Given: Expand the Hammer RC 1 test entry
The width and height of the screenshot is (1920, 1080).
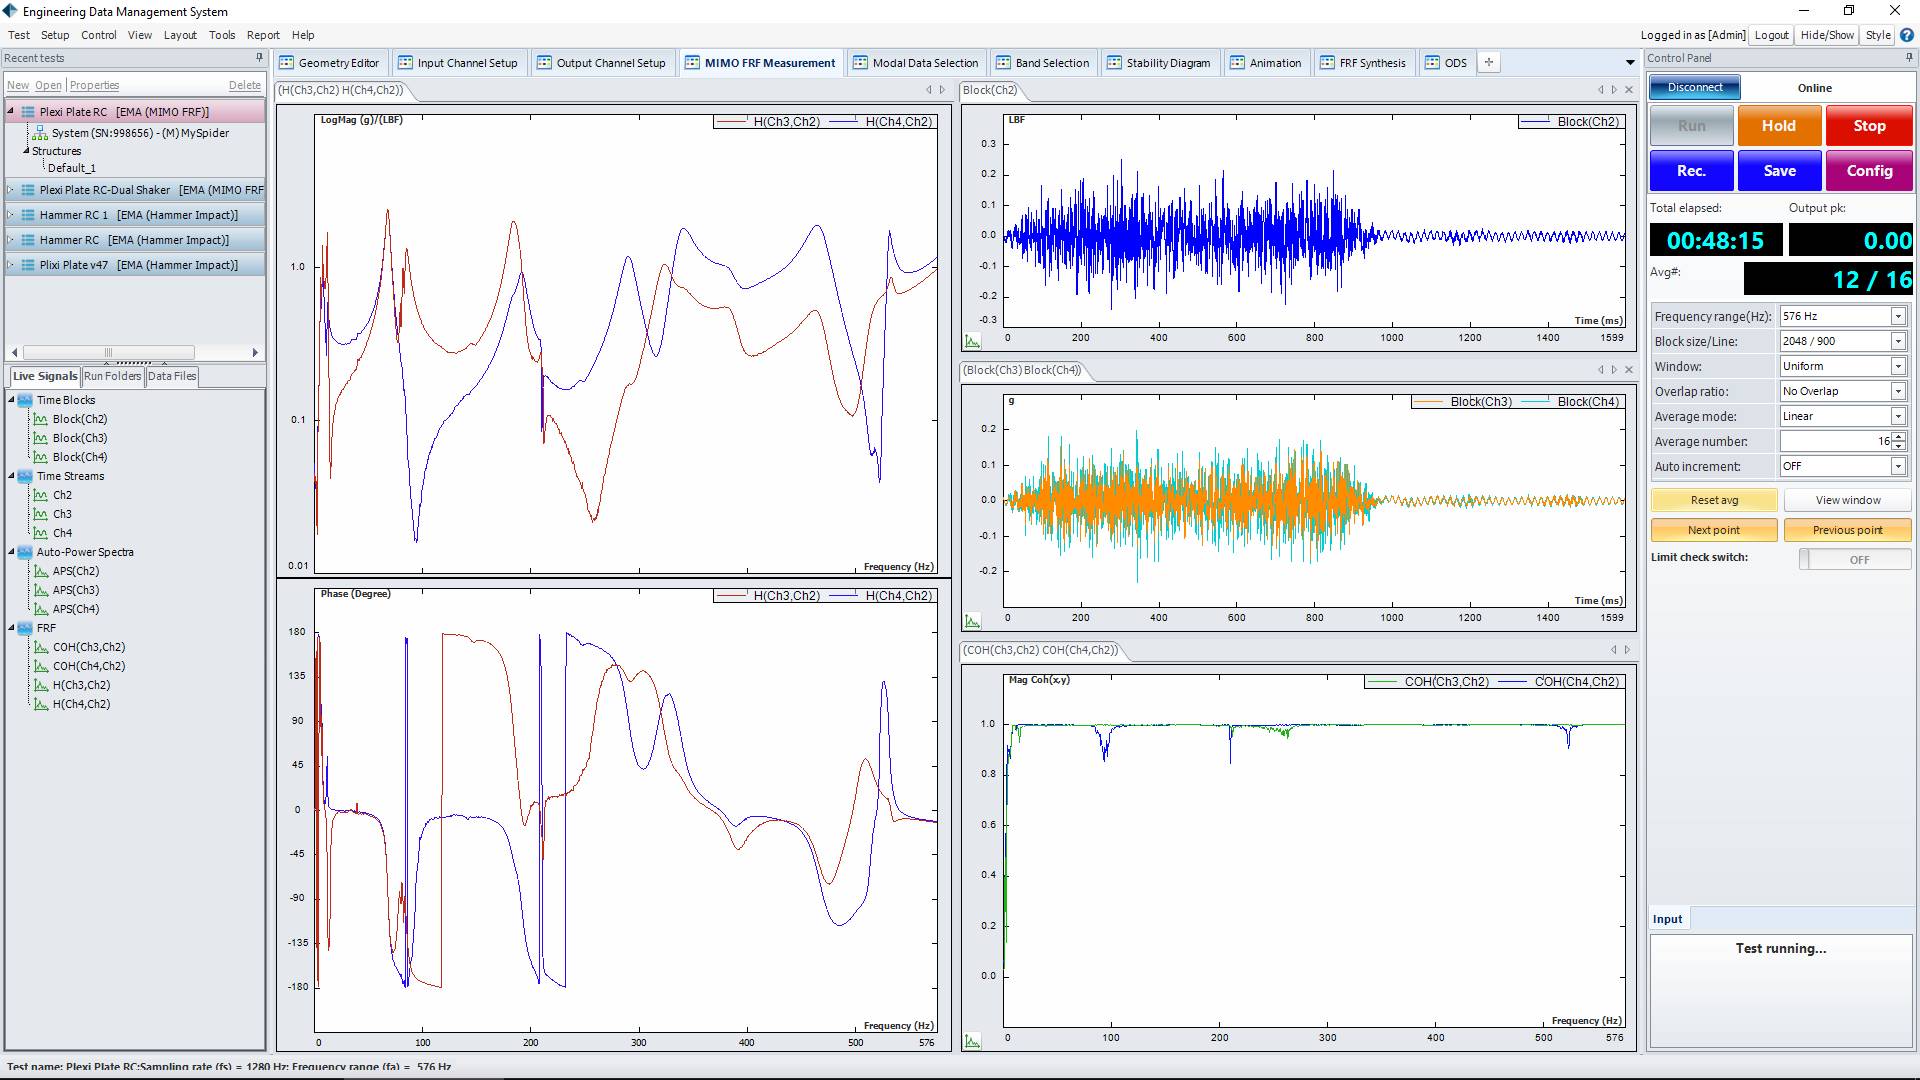Looking at the screenshot, I should 11,215.
